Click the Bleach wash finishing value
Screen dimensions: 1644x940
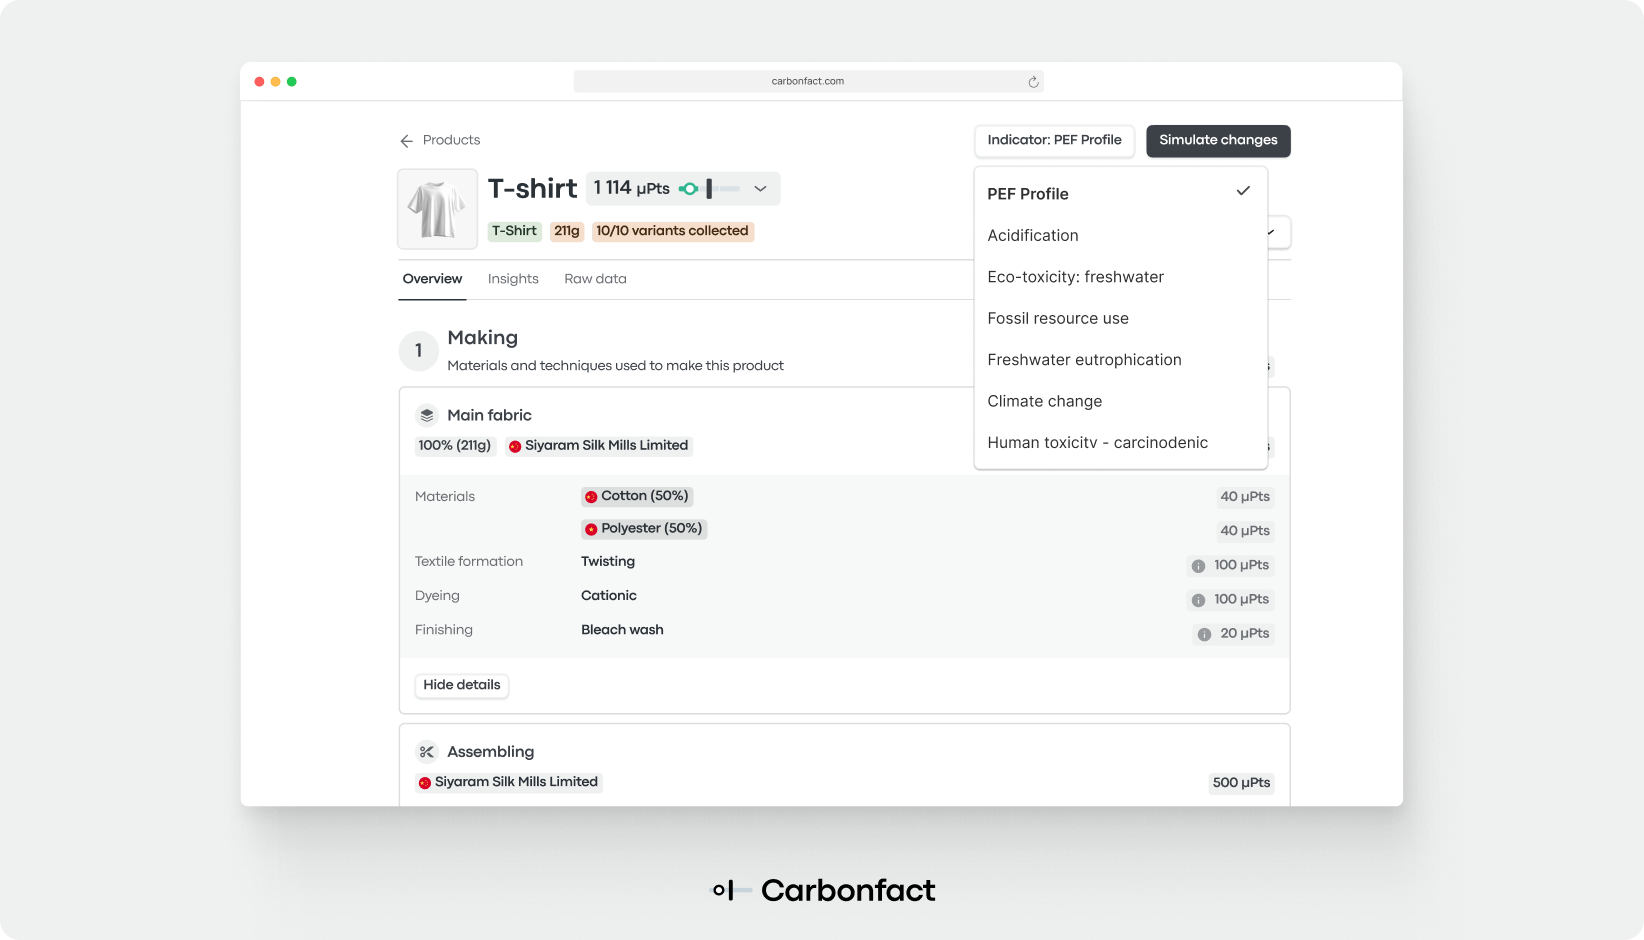[622, 630]
